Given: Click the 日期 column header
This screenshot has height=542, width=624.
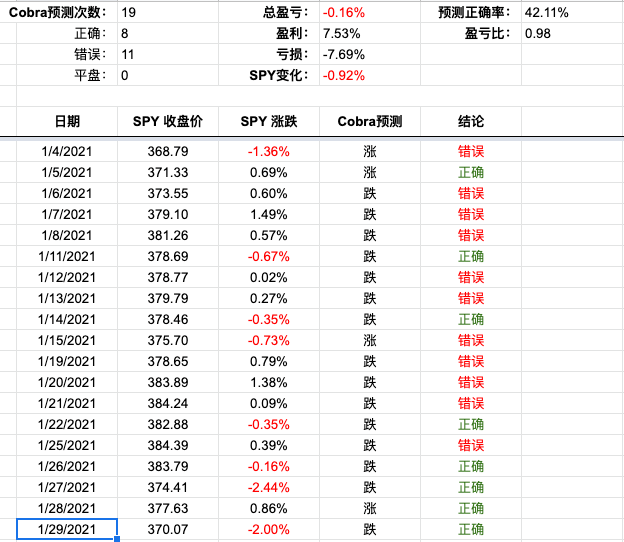Looking at the screenshot, I should (x=67, y=121).
